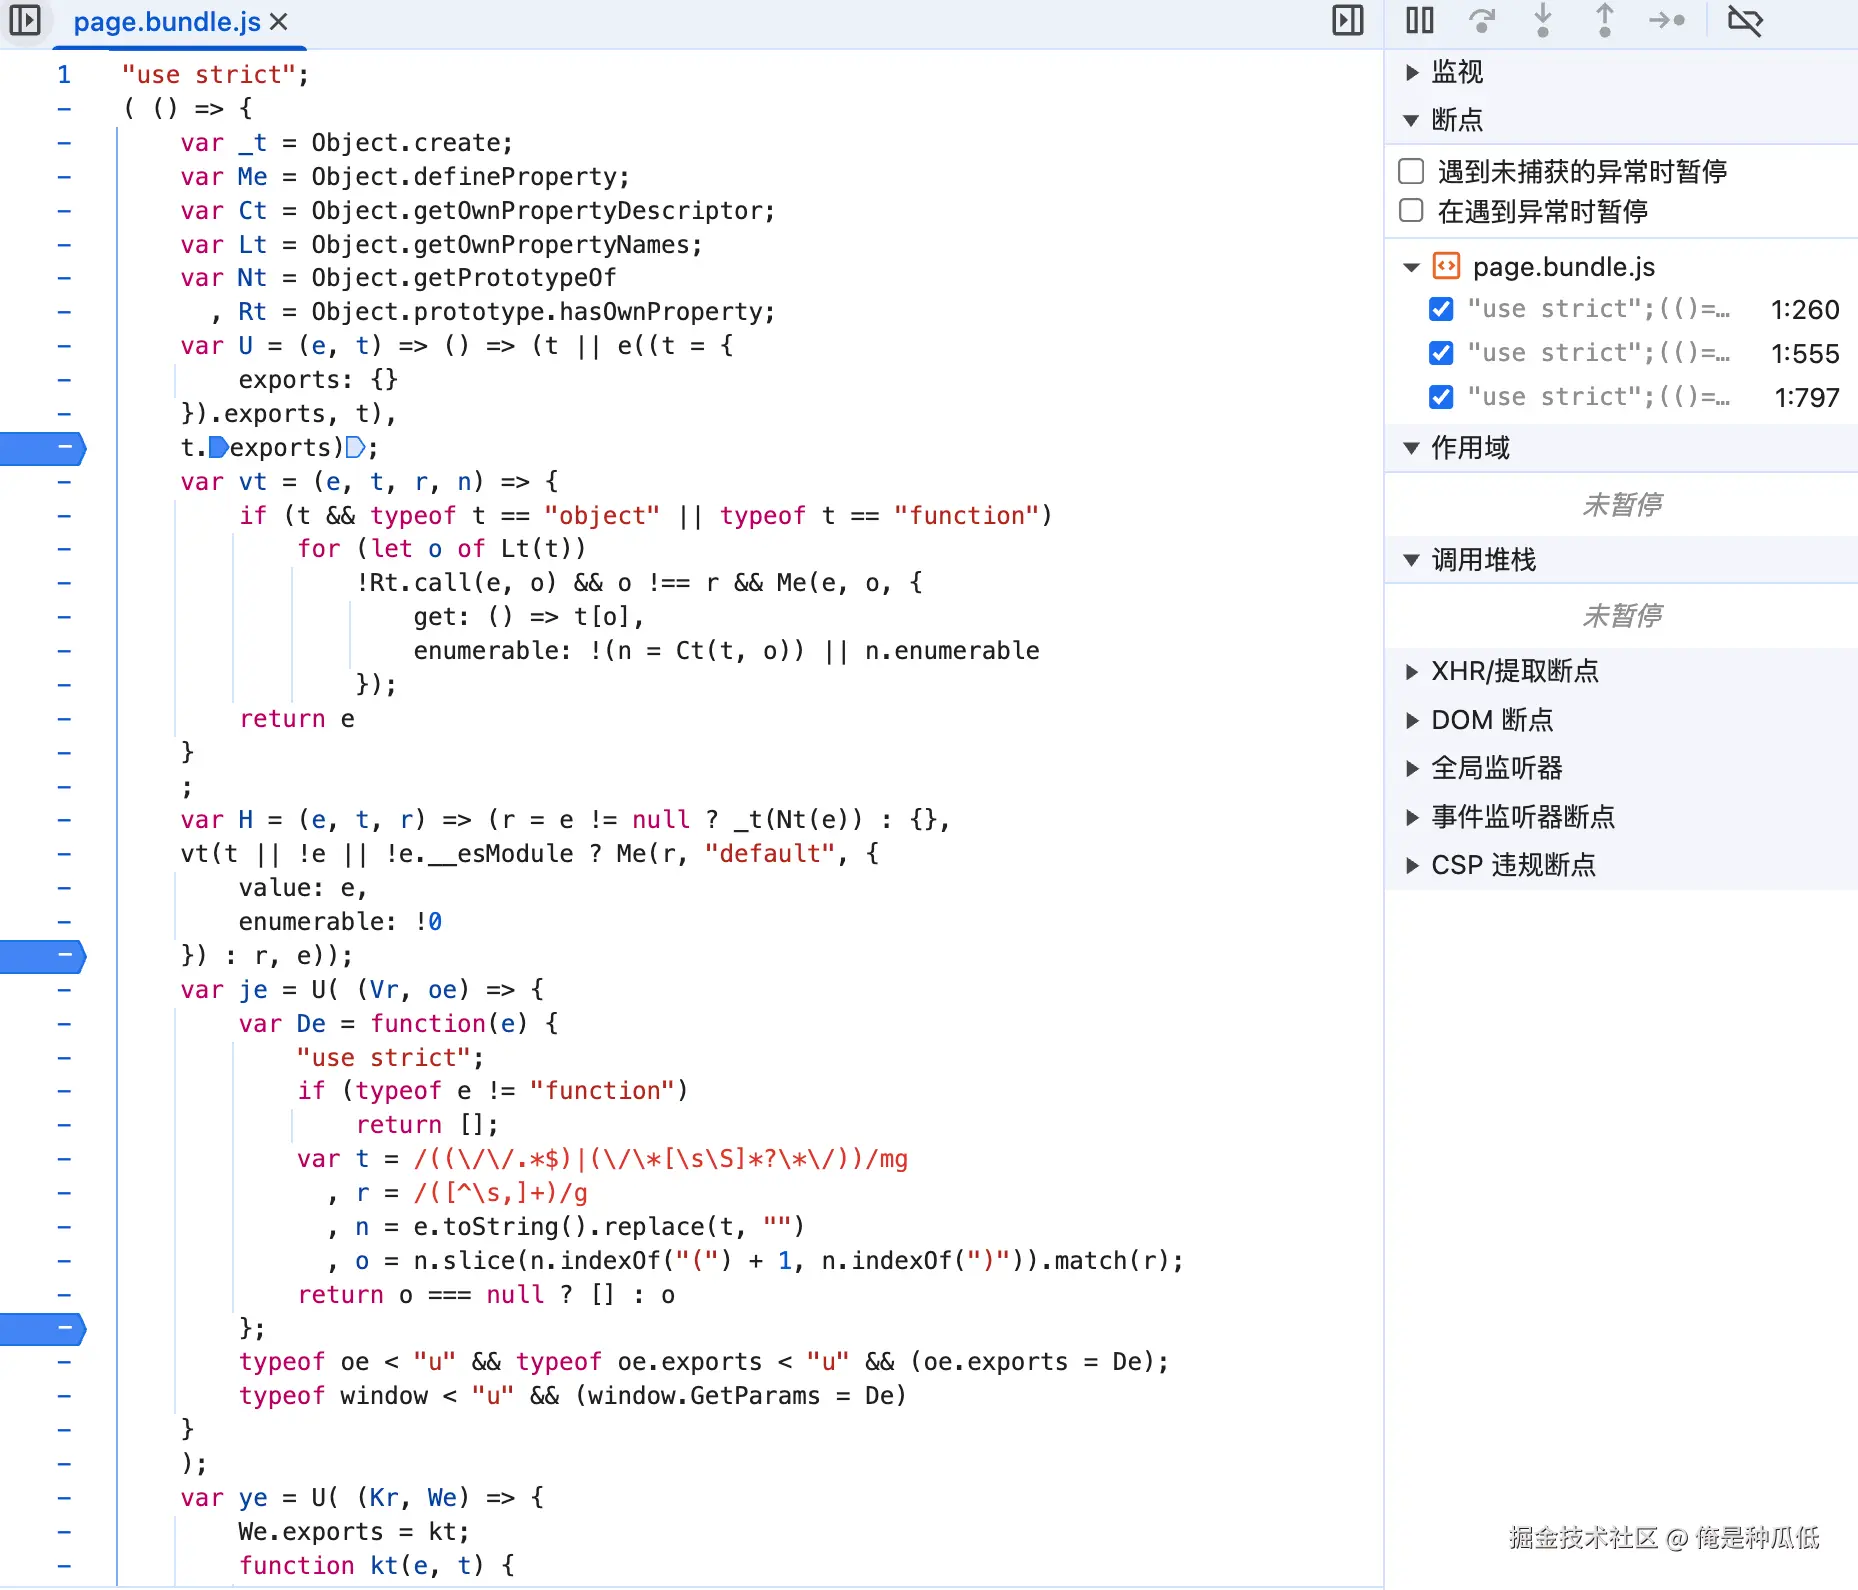1858x1590 pixels.
Task: Click the Step to next statement icon
Action: pyautogui.click(x=1667, y=20)
